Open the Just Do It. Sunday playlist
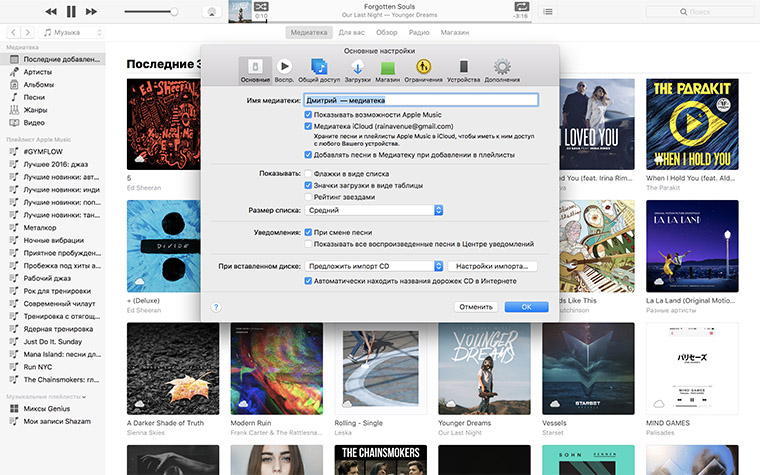 tap(52, 342)
